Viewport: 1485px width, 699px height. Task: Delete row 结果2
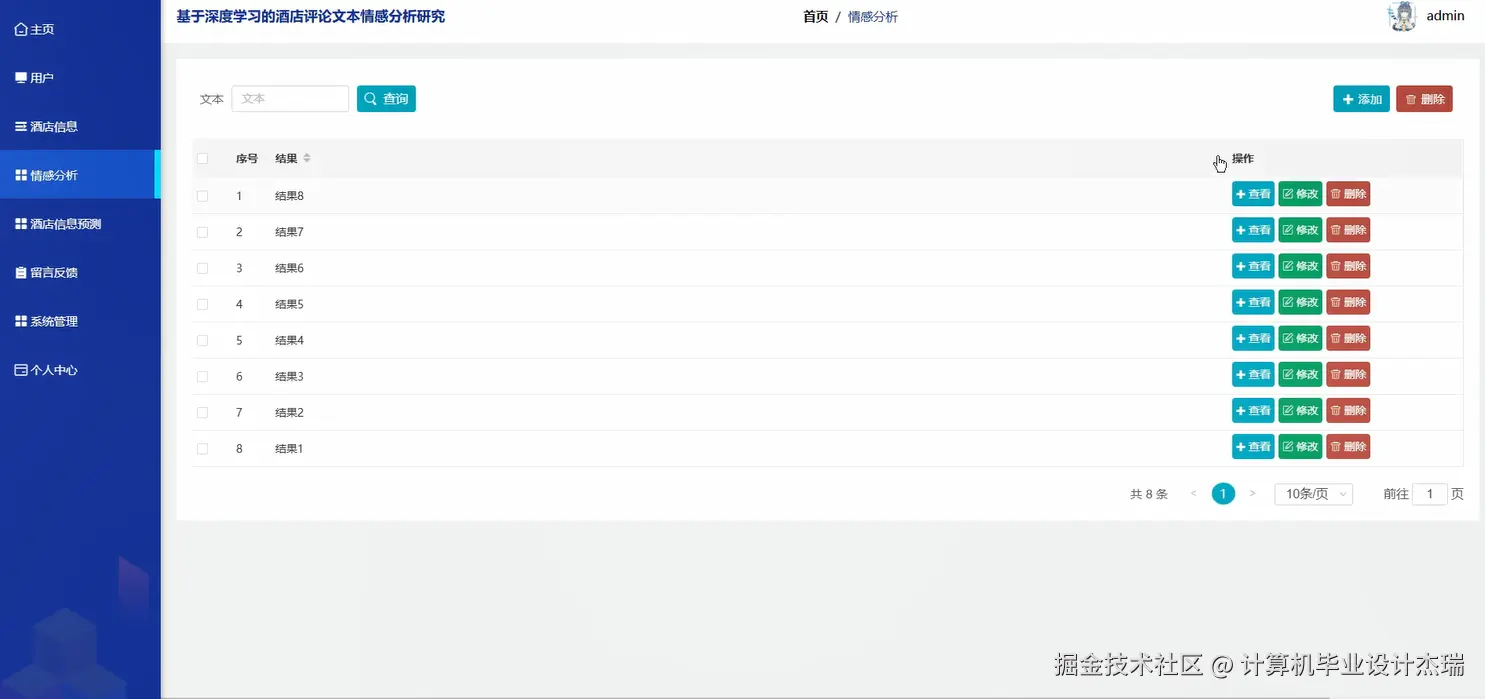(x=1348, y=410)
